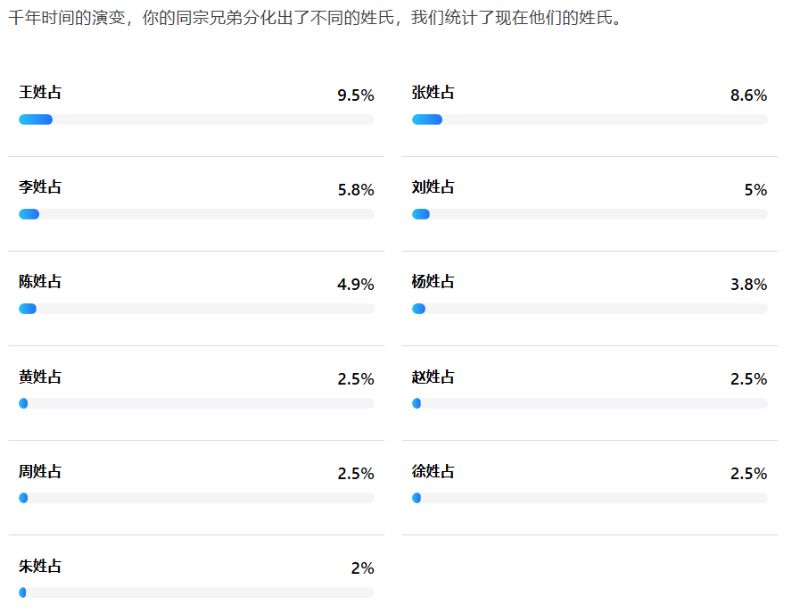Image resolution: width=800 pixels, height=613 pixels.
Task: Click the intro sentence starting with 千年时间的演变
Action: 313,19
